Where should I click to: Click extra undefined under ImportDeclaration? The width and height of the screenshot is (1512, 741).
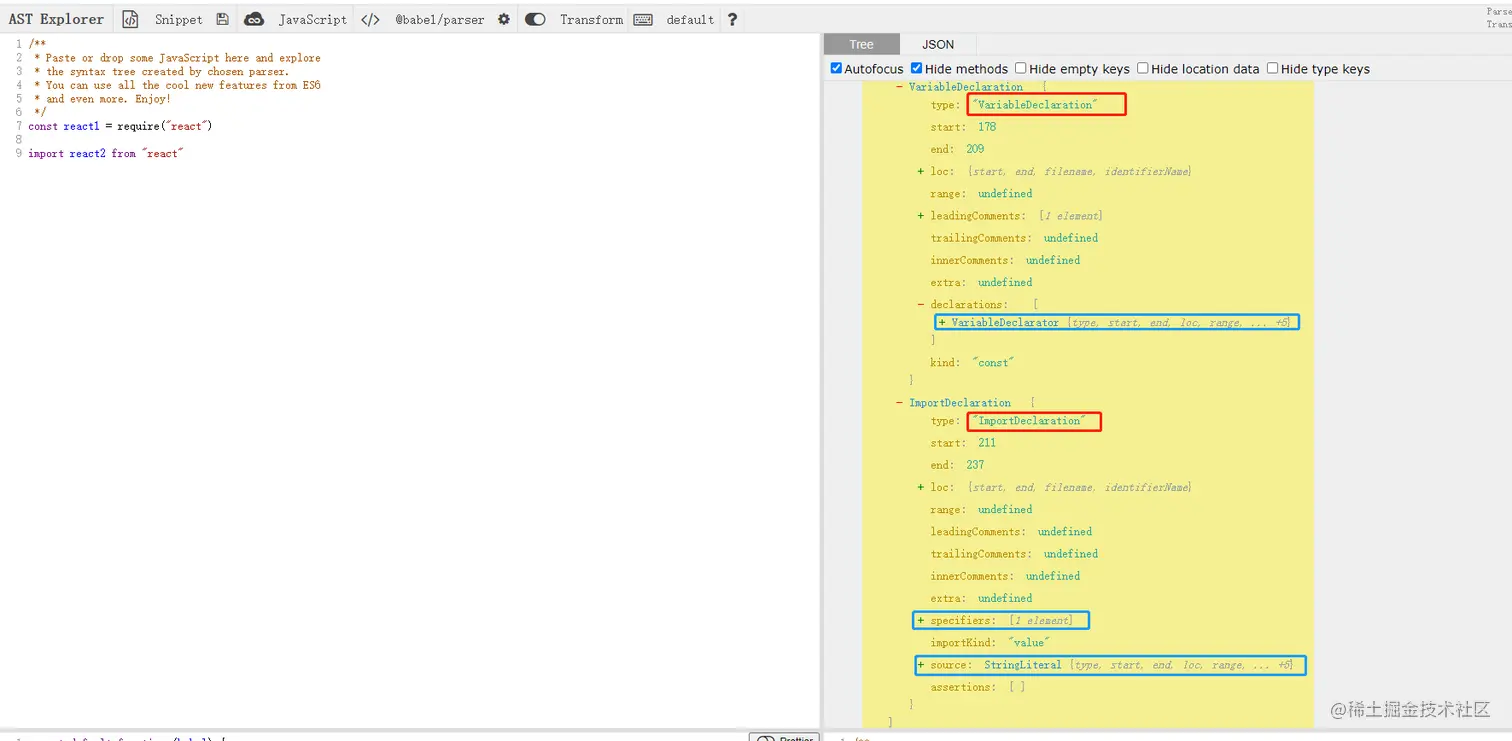point(981,598)
